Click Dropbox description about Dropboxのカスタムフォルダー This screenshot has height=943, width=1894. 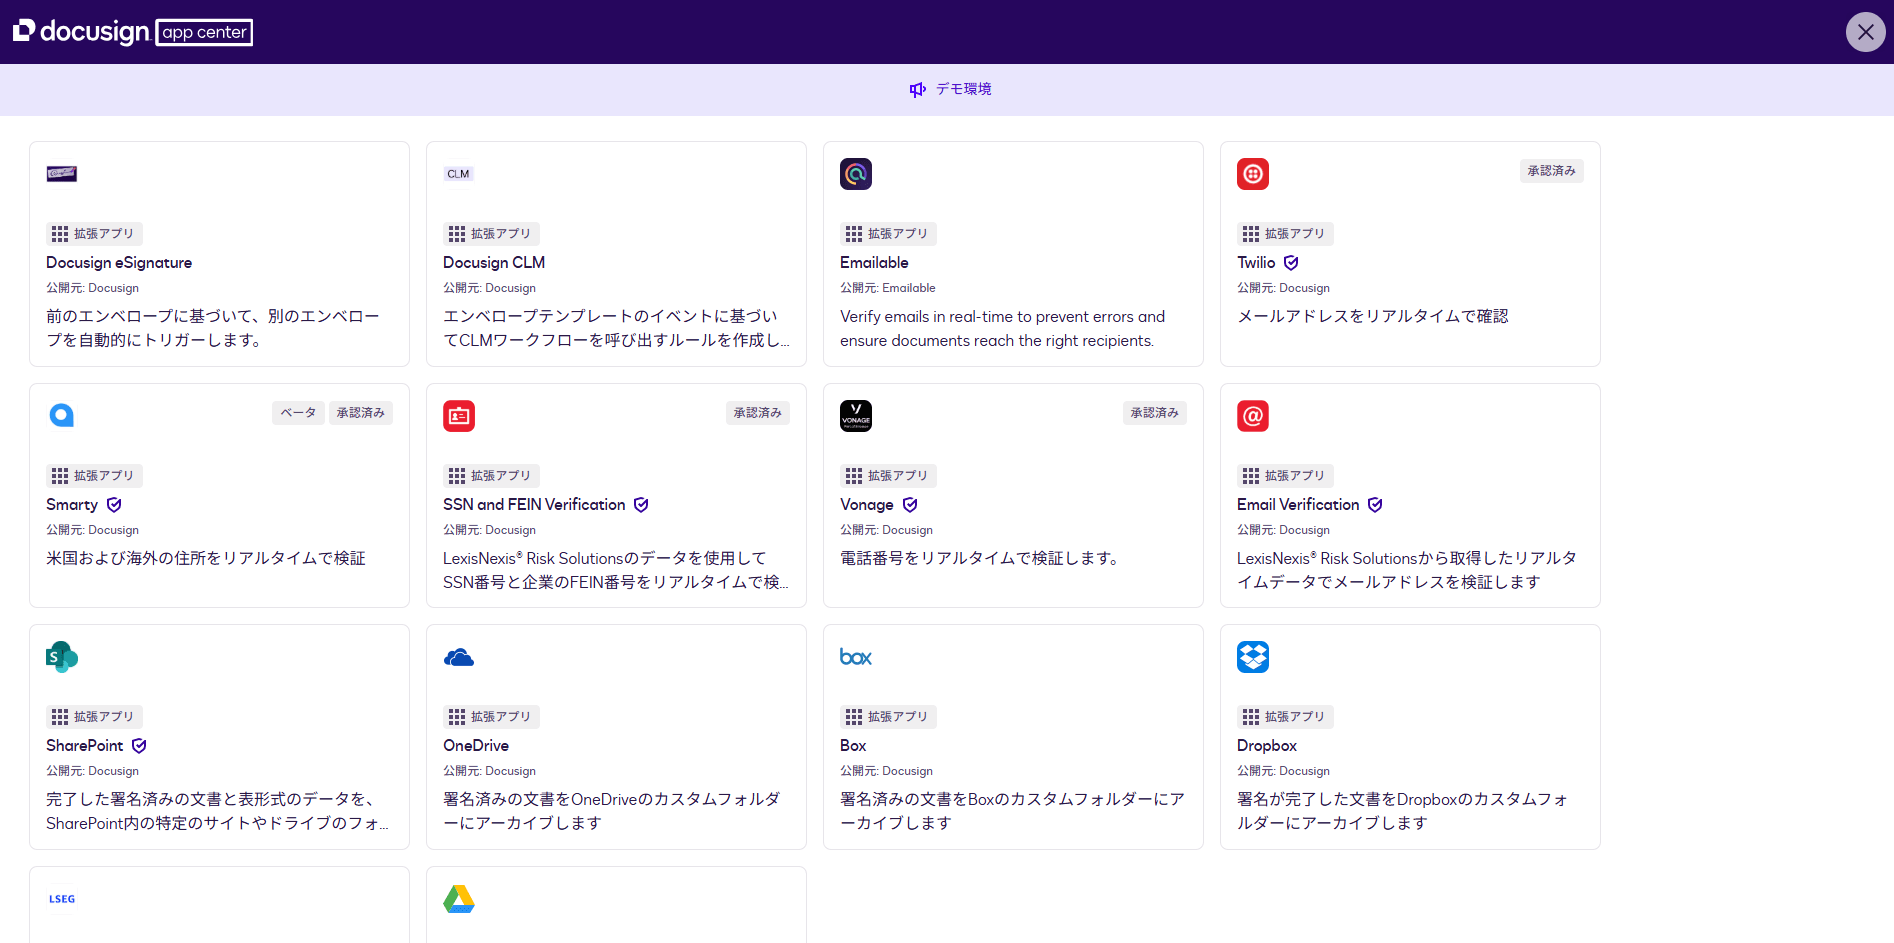pyautogui.click(x=1403, y=812)
